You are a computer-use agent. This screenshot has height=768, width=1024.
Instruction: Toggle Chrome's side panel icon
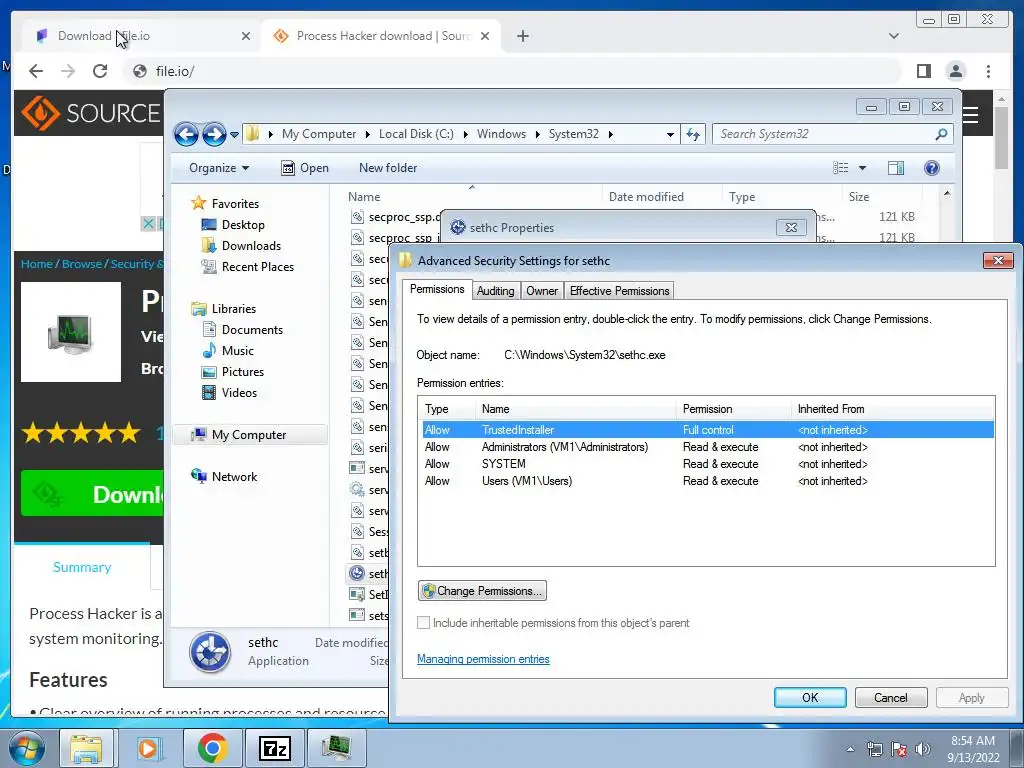923,71
